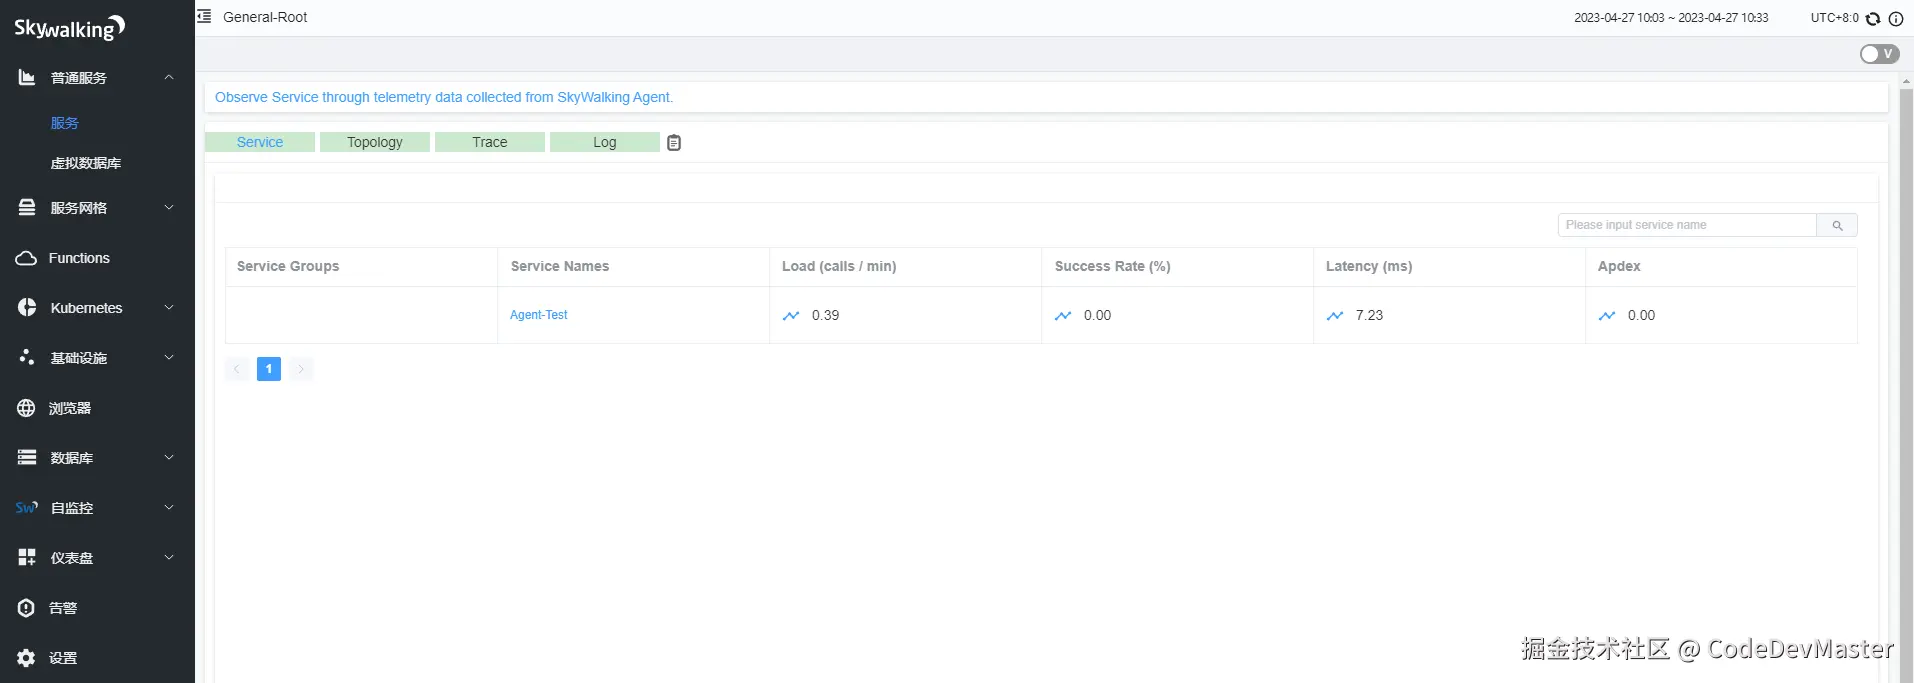Click the 告警 alarm icon

point(26,608)
